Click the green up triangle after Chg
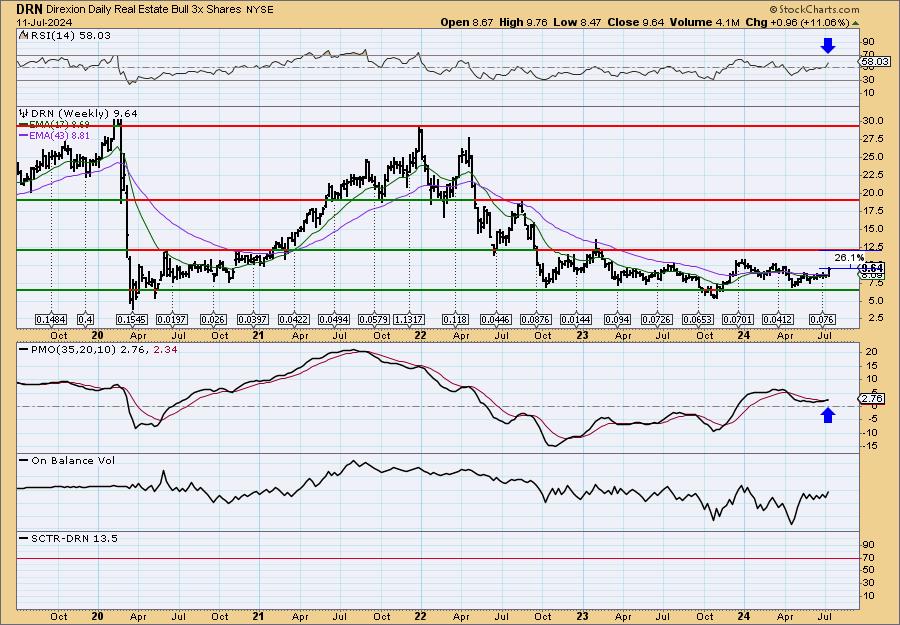Screen dimensions: 900x625 (856, 23)
